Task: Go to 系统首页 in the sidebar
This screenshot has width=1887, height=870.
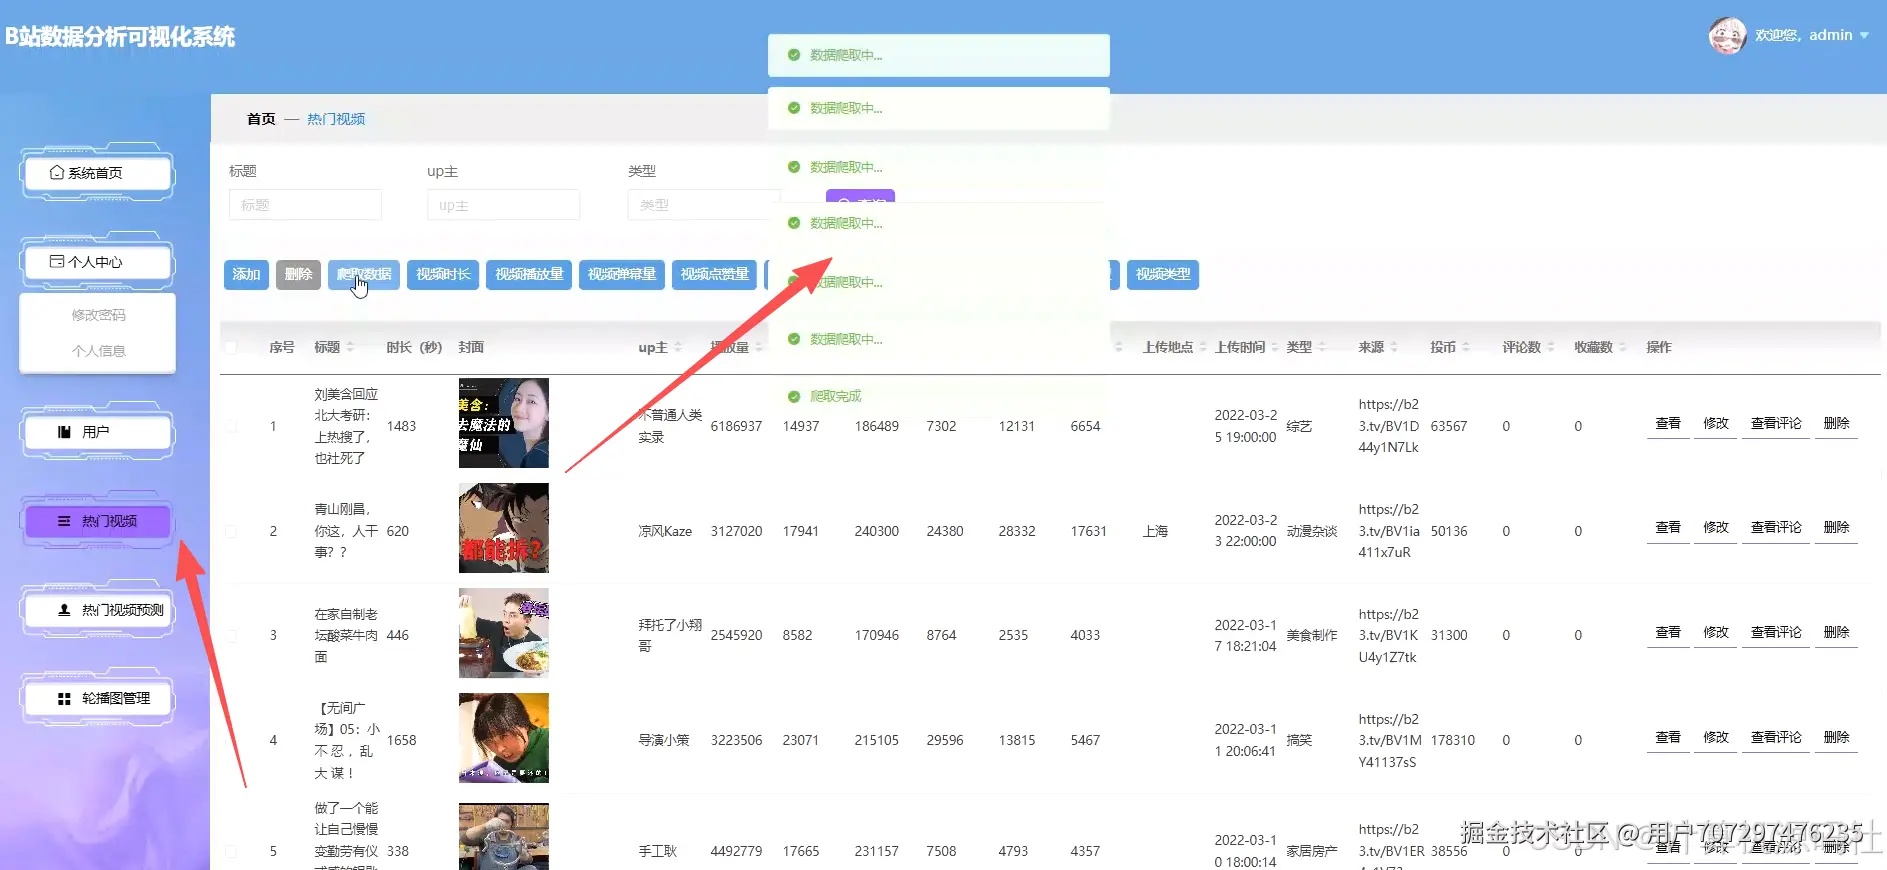Action: [98, 173]
